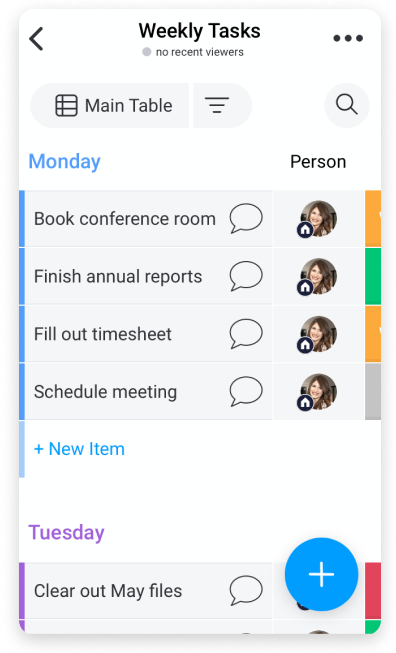
Task: Collapse the Monday group header
Action: coord(65,162)
